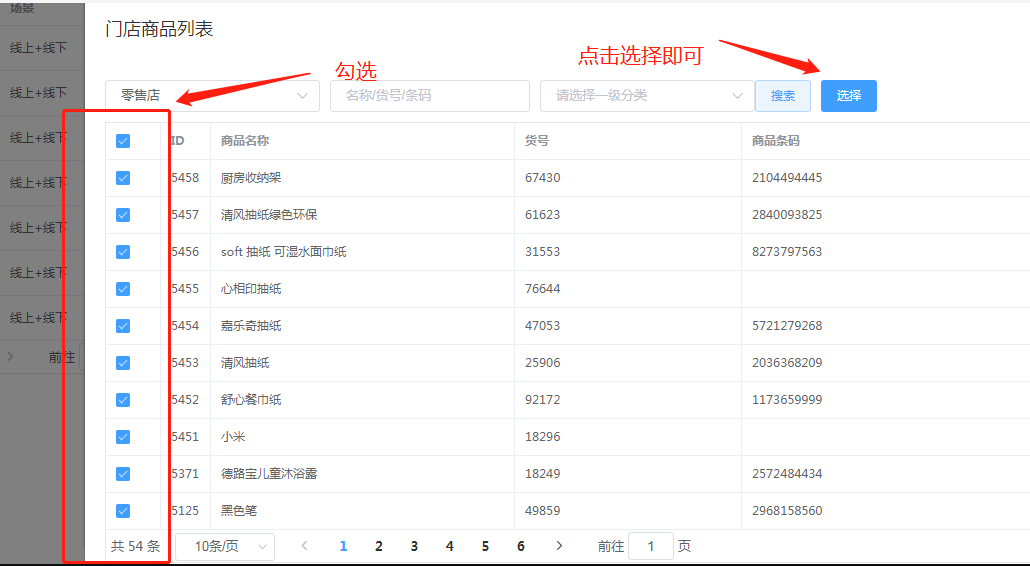
Task: Click barcode 8273797563
Action: (x=787, y=251)
